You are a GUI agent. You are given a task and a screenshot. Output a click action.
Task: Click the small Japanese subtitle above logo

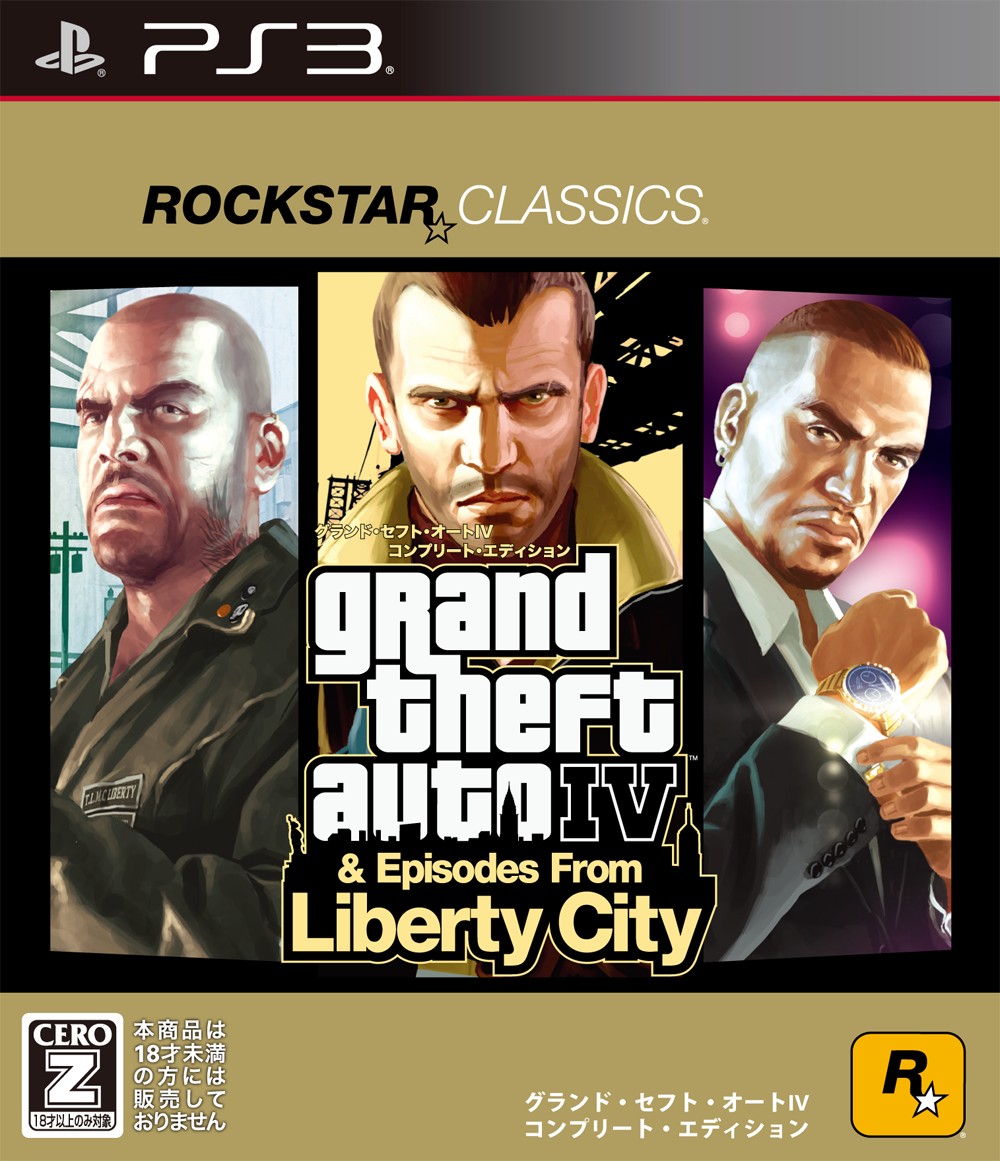(x=443, y=541)
